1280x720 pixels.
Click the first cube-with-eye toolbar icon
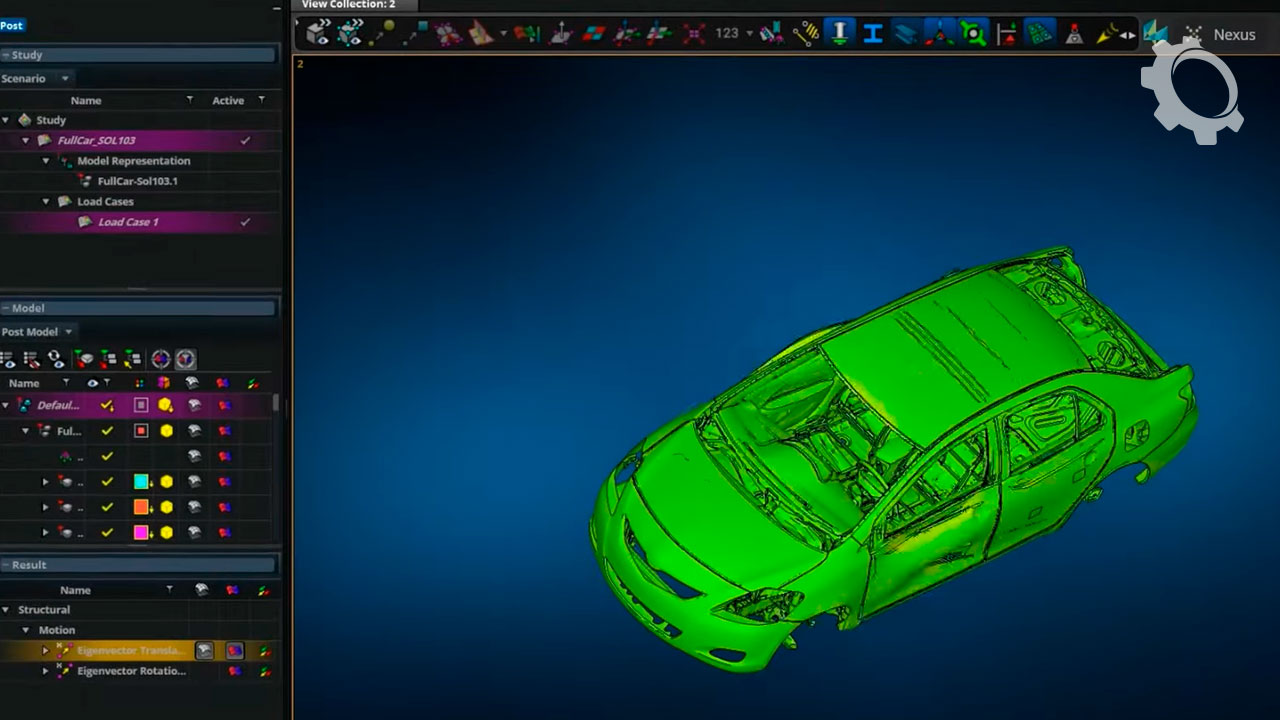tap(318, 34)
